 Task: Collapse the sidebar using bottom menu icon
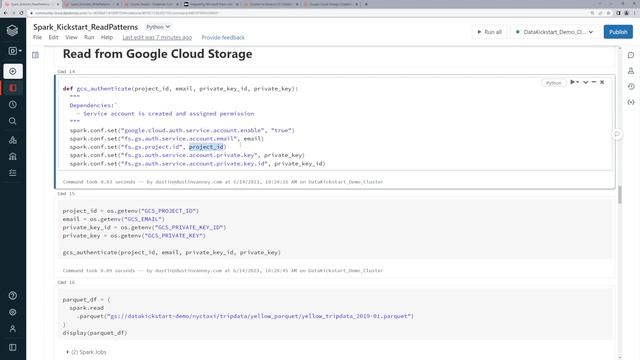[13, 347]
